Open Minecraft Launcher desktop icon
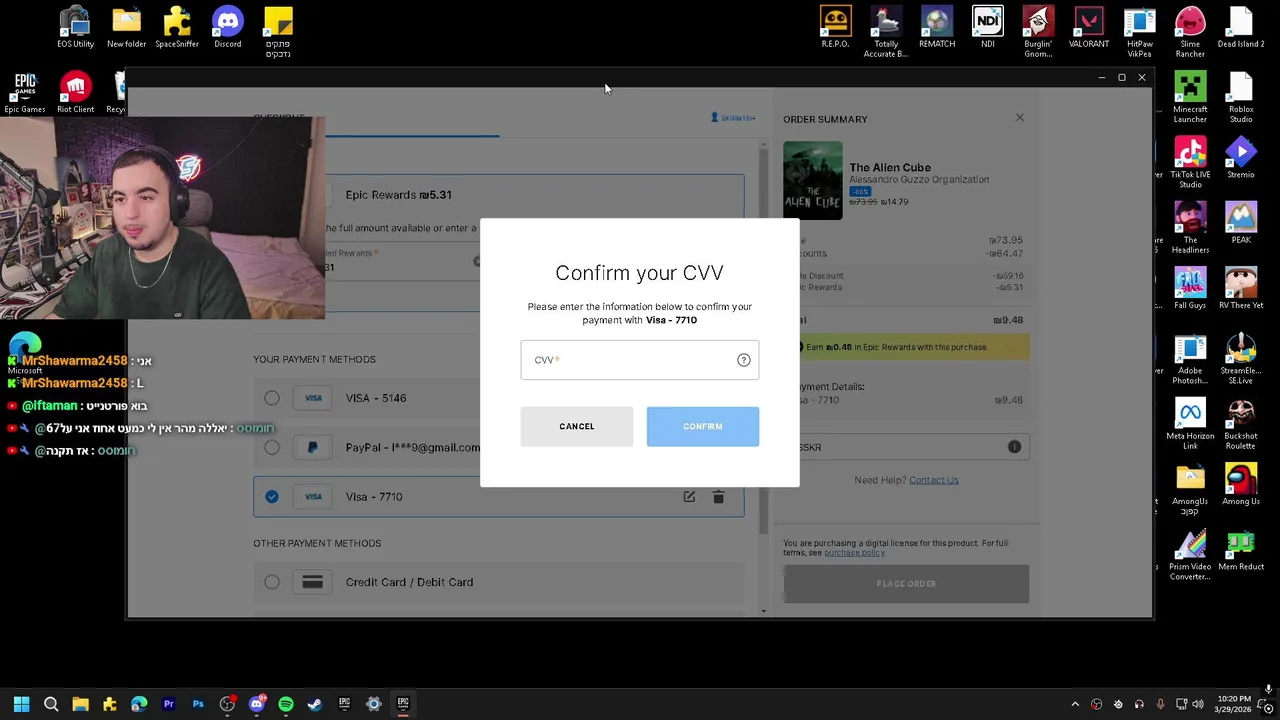 (x=1190, y=96)
